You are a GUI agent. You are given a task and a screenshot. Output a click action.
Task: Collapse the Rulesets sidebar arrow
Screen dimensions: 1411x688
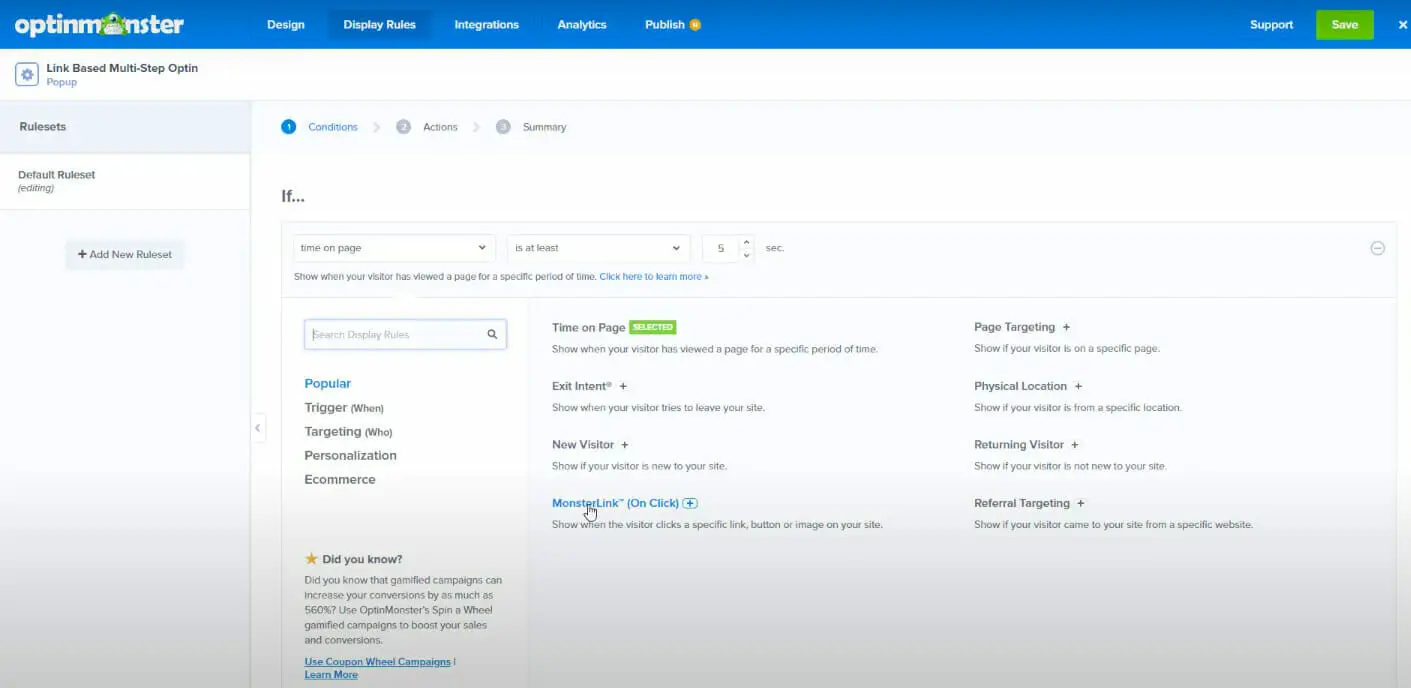click(258, 428)
